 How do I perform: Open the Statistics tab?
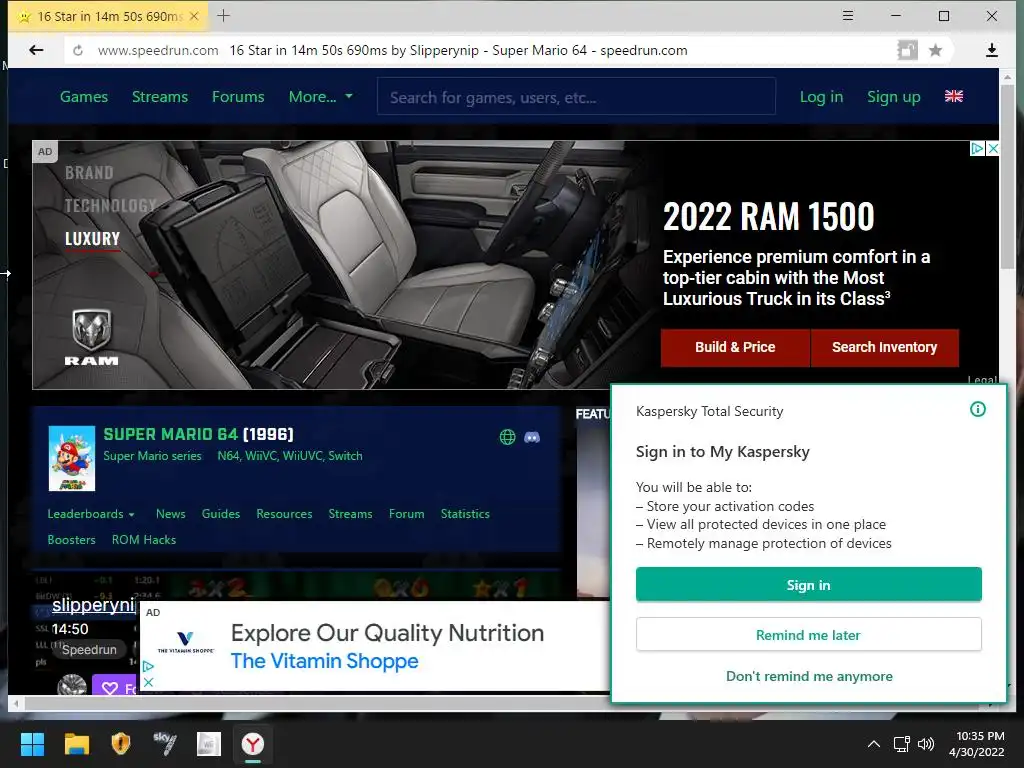click(465, 514)
